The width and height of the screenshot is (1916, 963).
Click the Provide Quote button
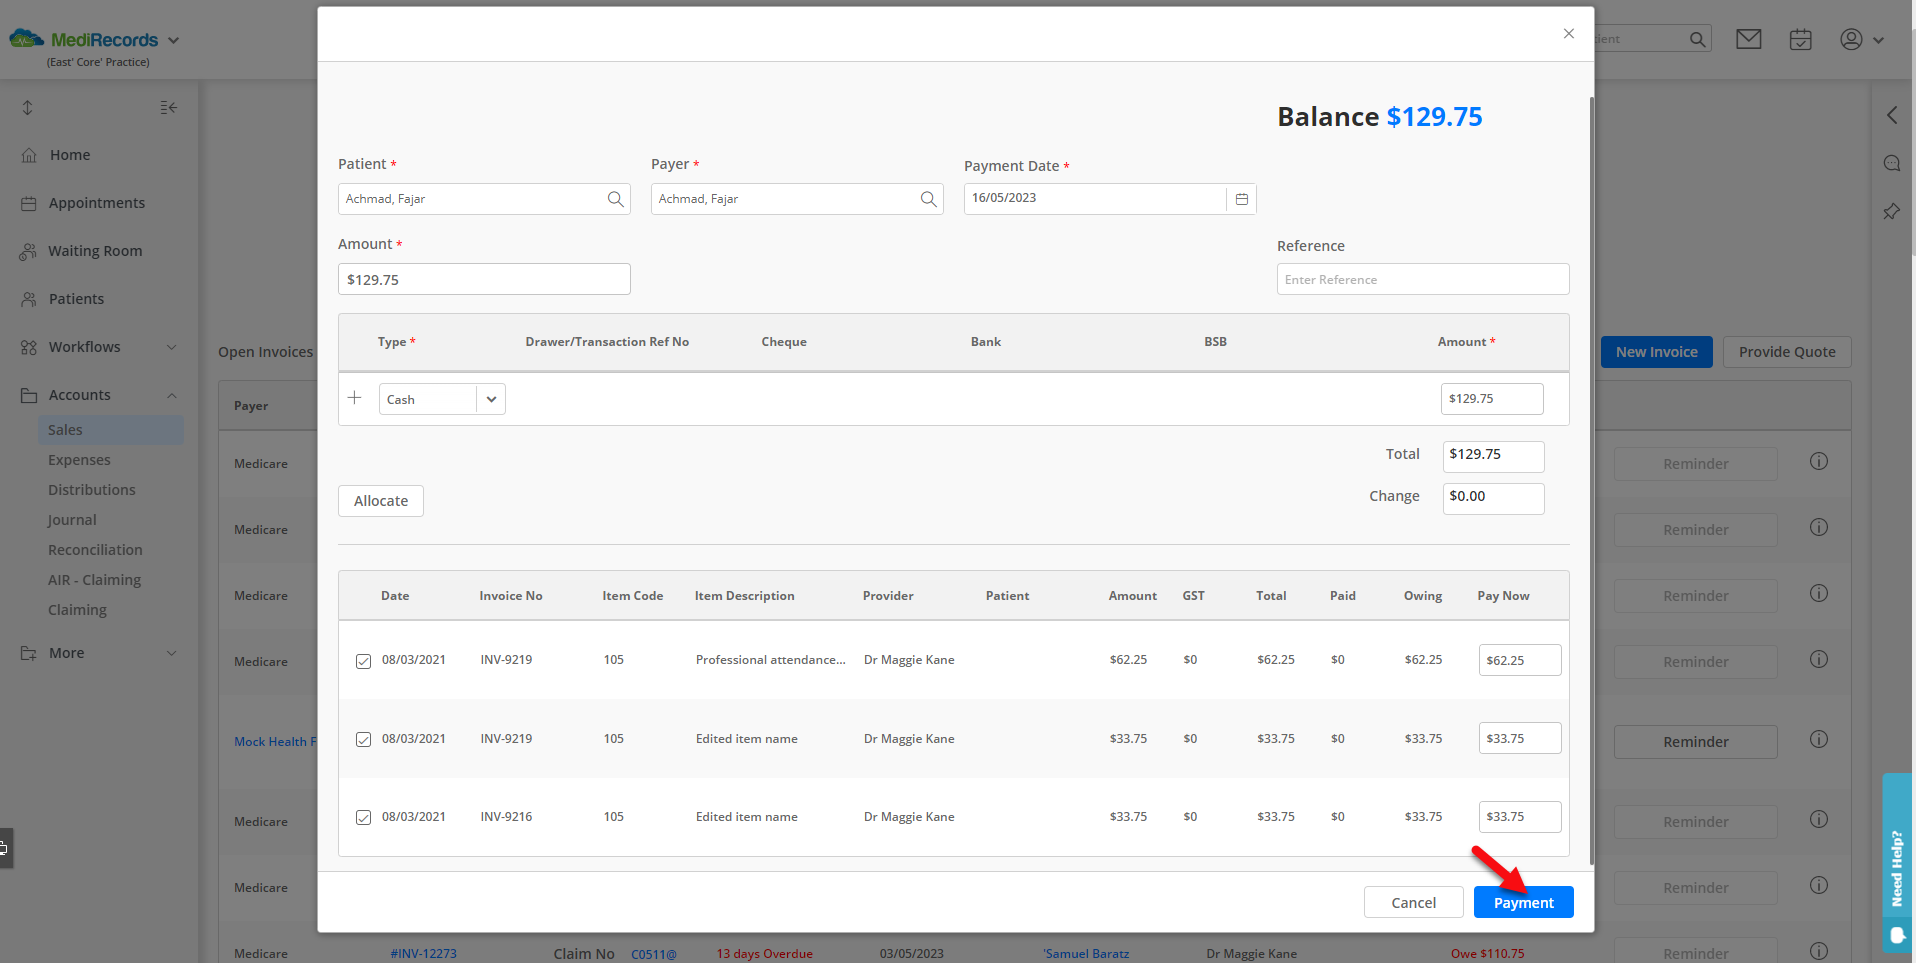point(1787,352)
